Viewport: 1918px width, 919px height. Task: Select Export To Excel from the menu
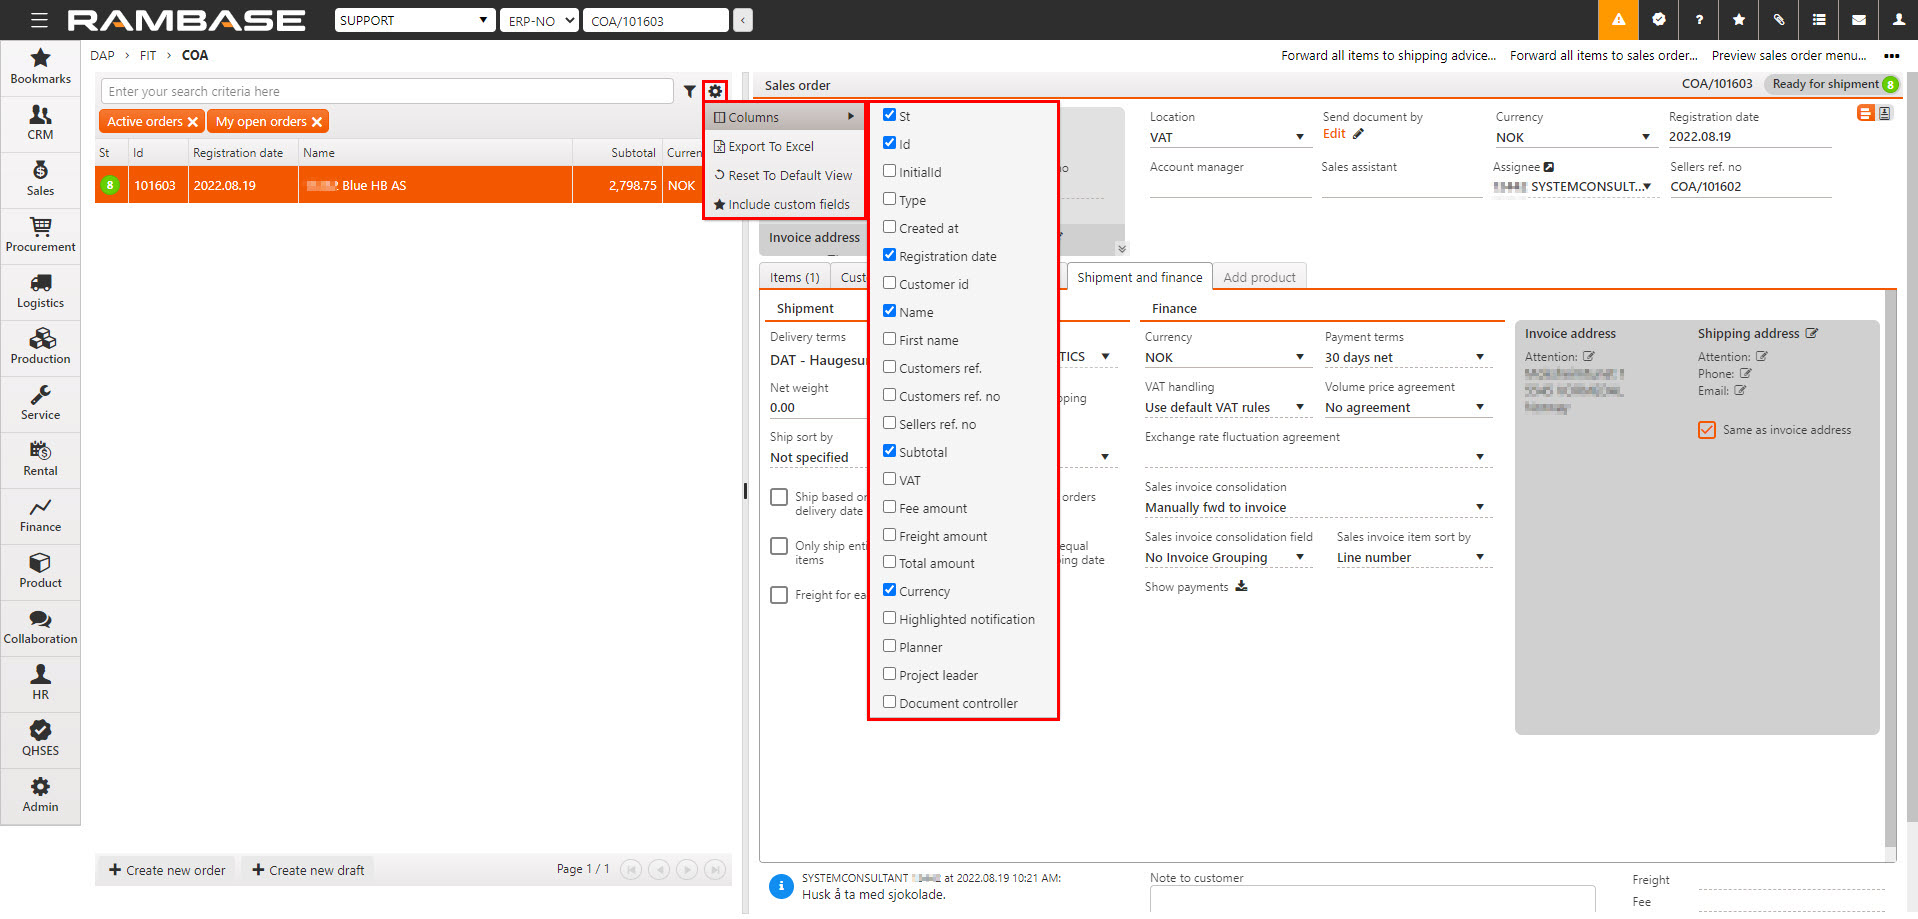tap(772, 146)
